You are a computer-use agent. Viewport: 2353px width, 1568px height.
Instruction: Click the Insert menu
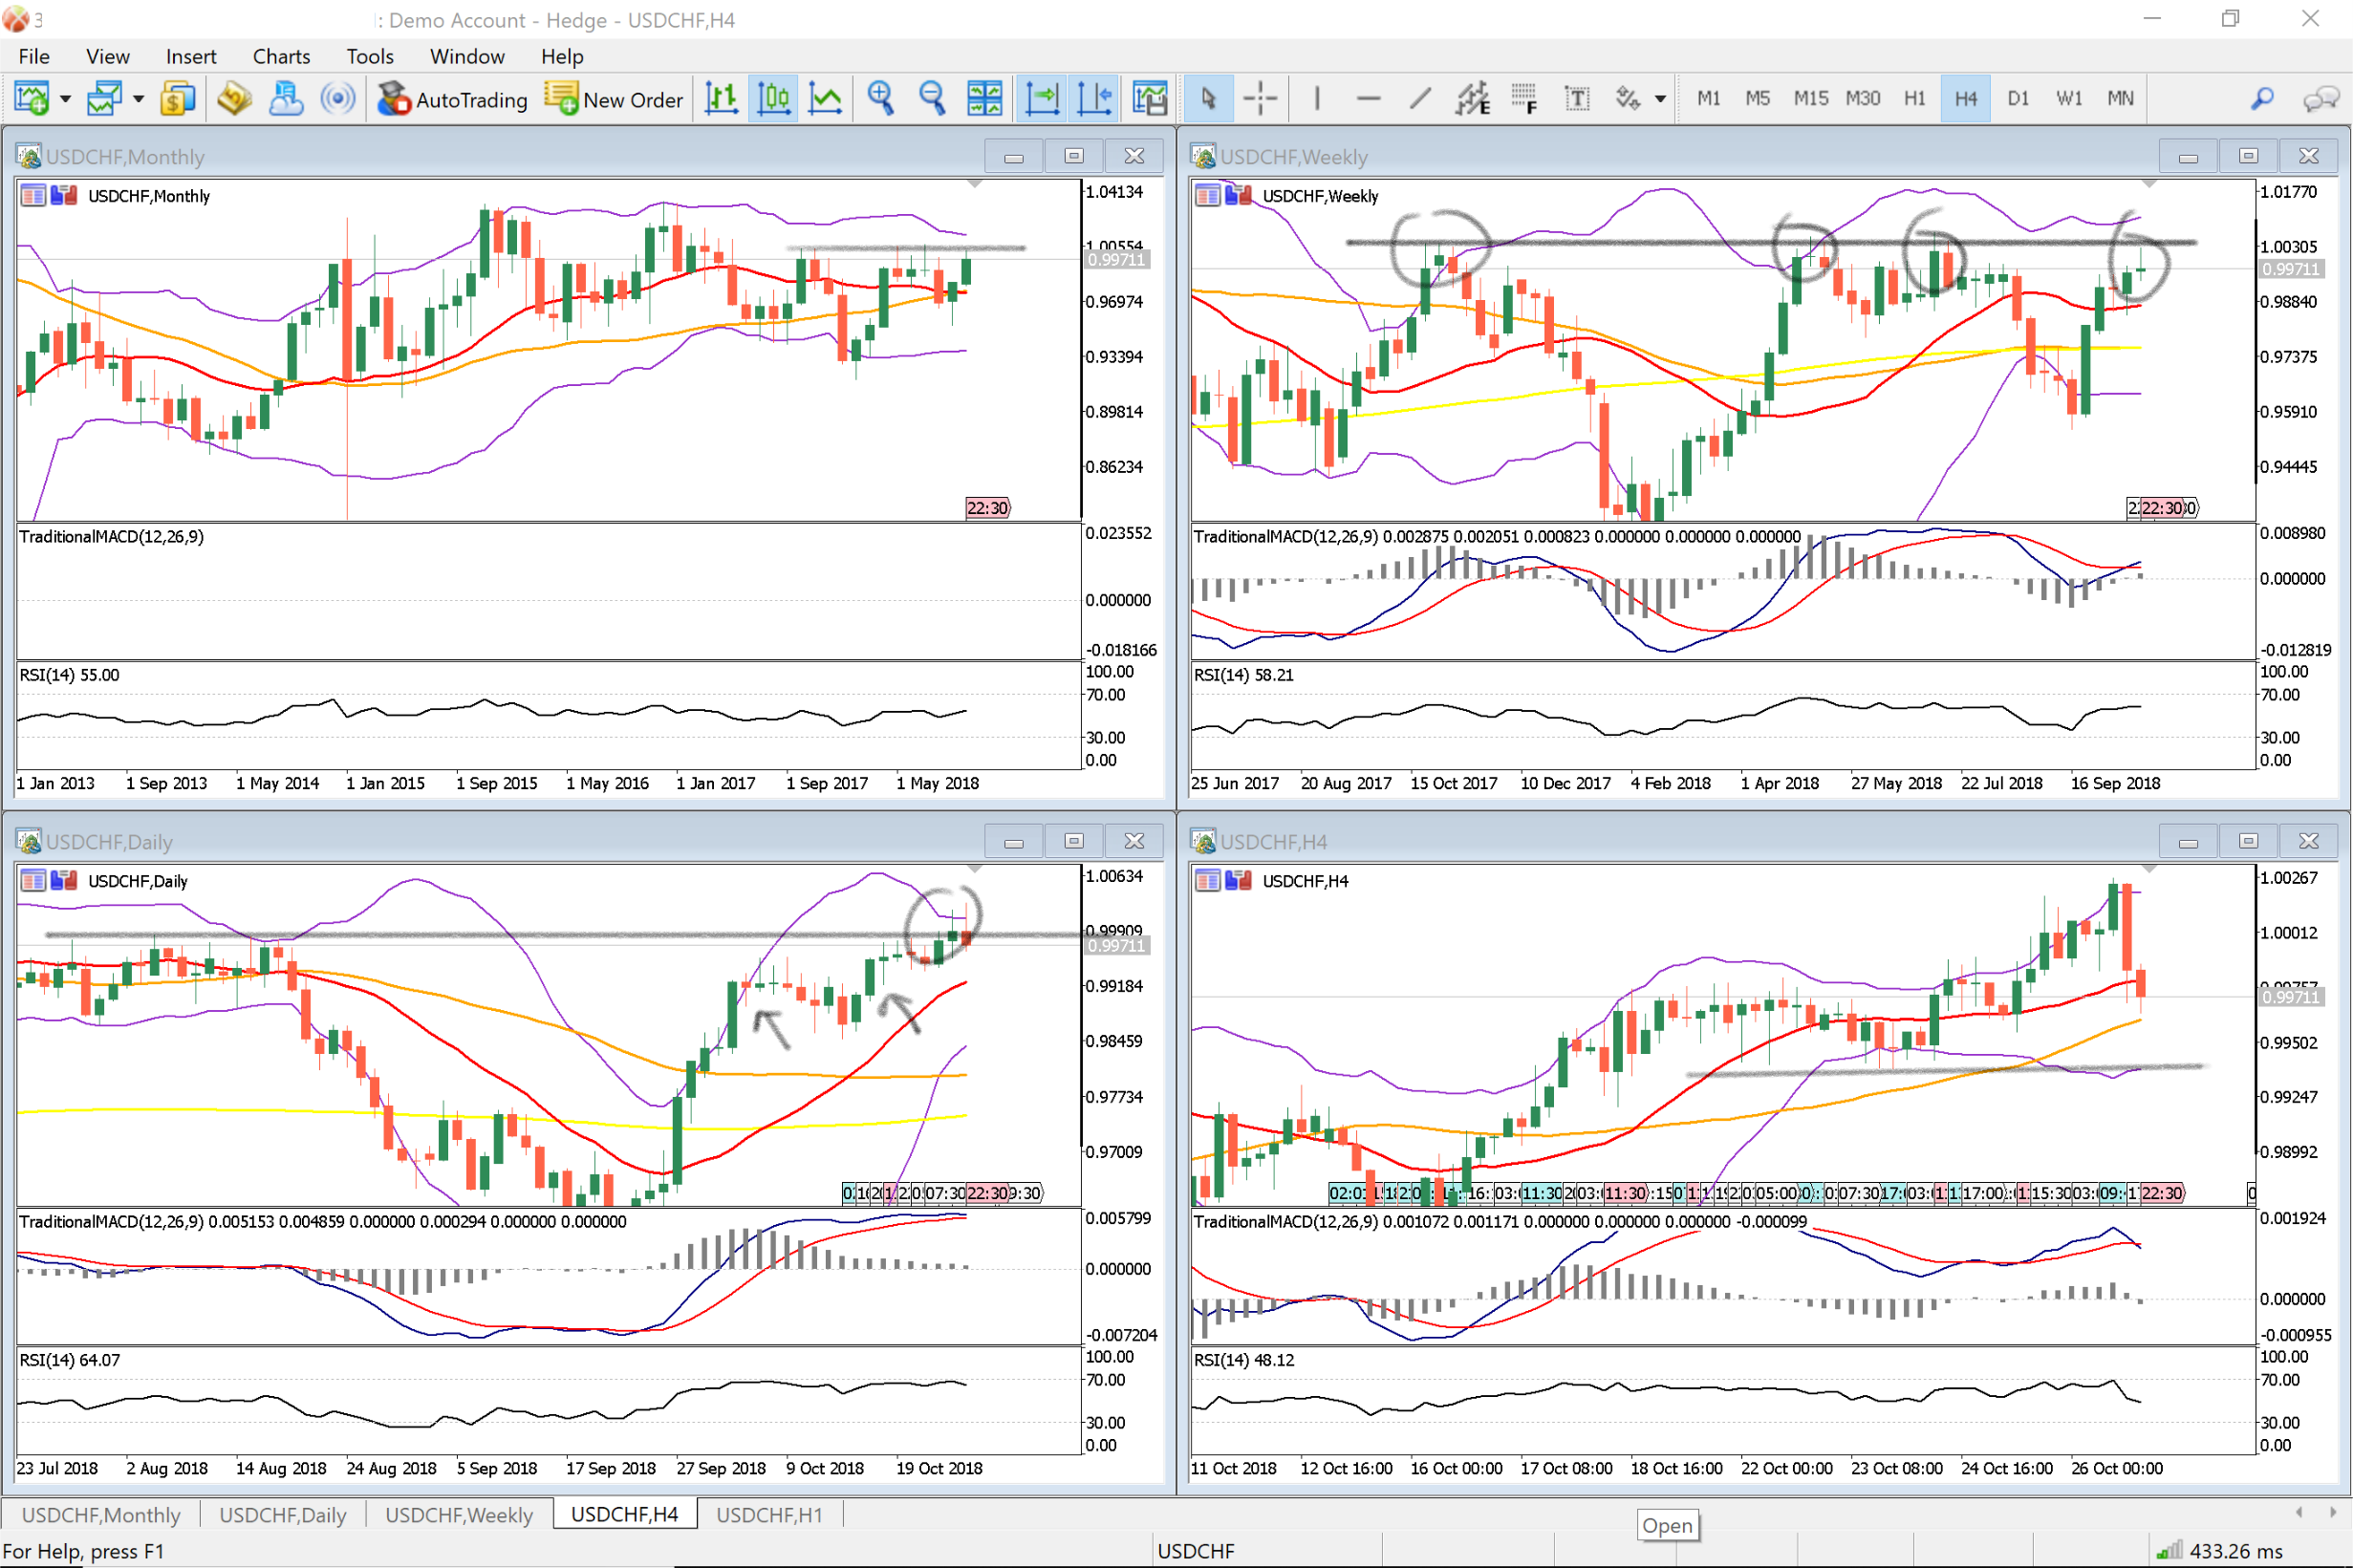click(x=191, y=56)
